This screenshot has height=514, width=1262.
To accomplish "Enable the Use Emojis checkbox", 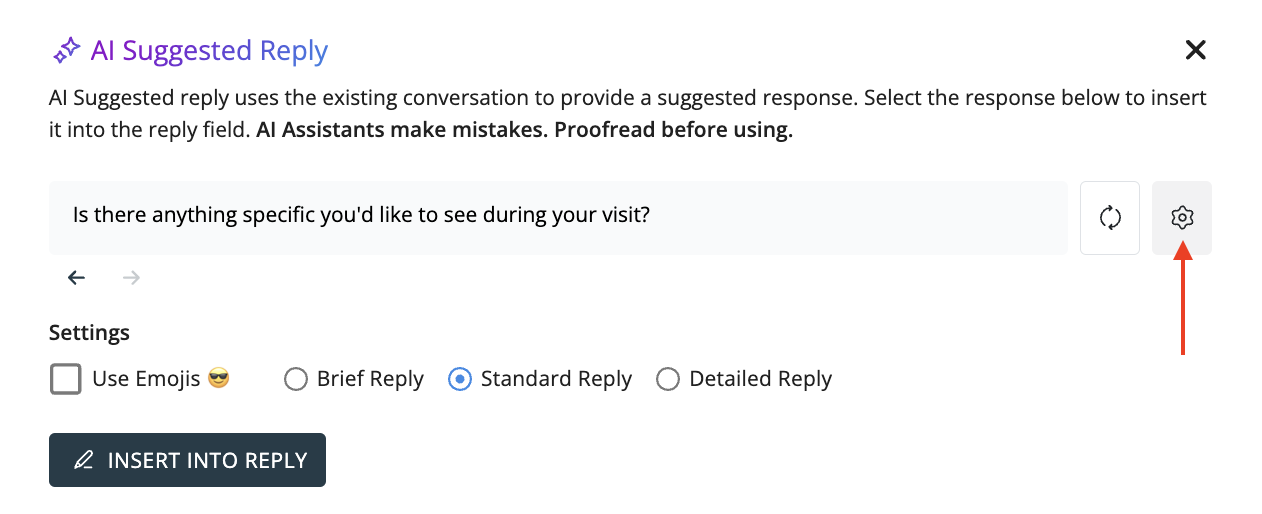I will [66, 380].
